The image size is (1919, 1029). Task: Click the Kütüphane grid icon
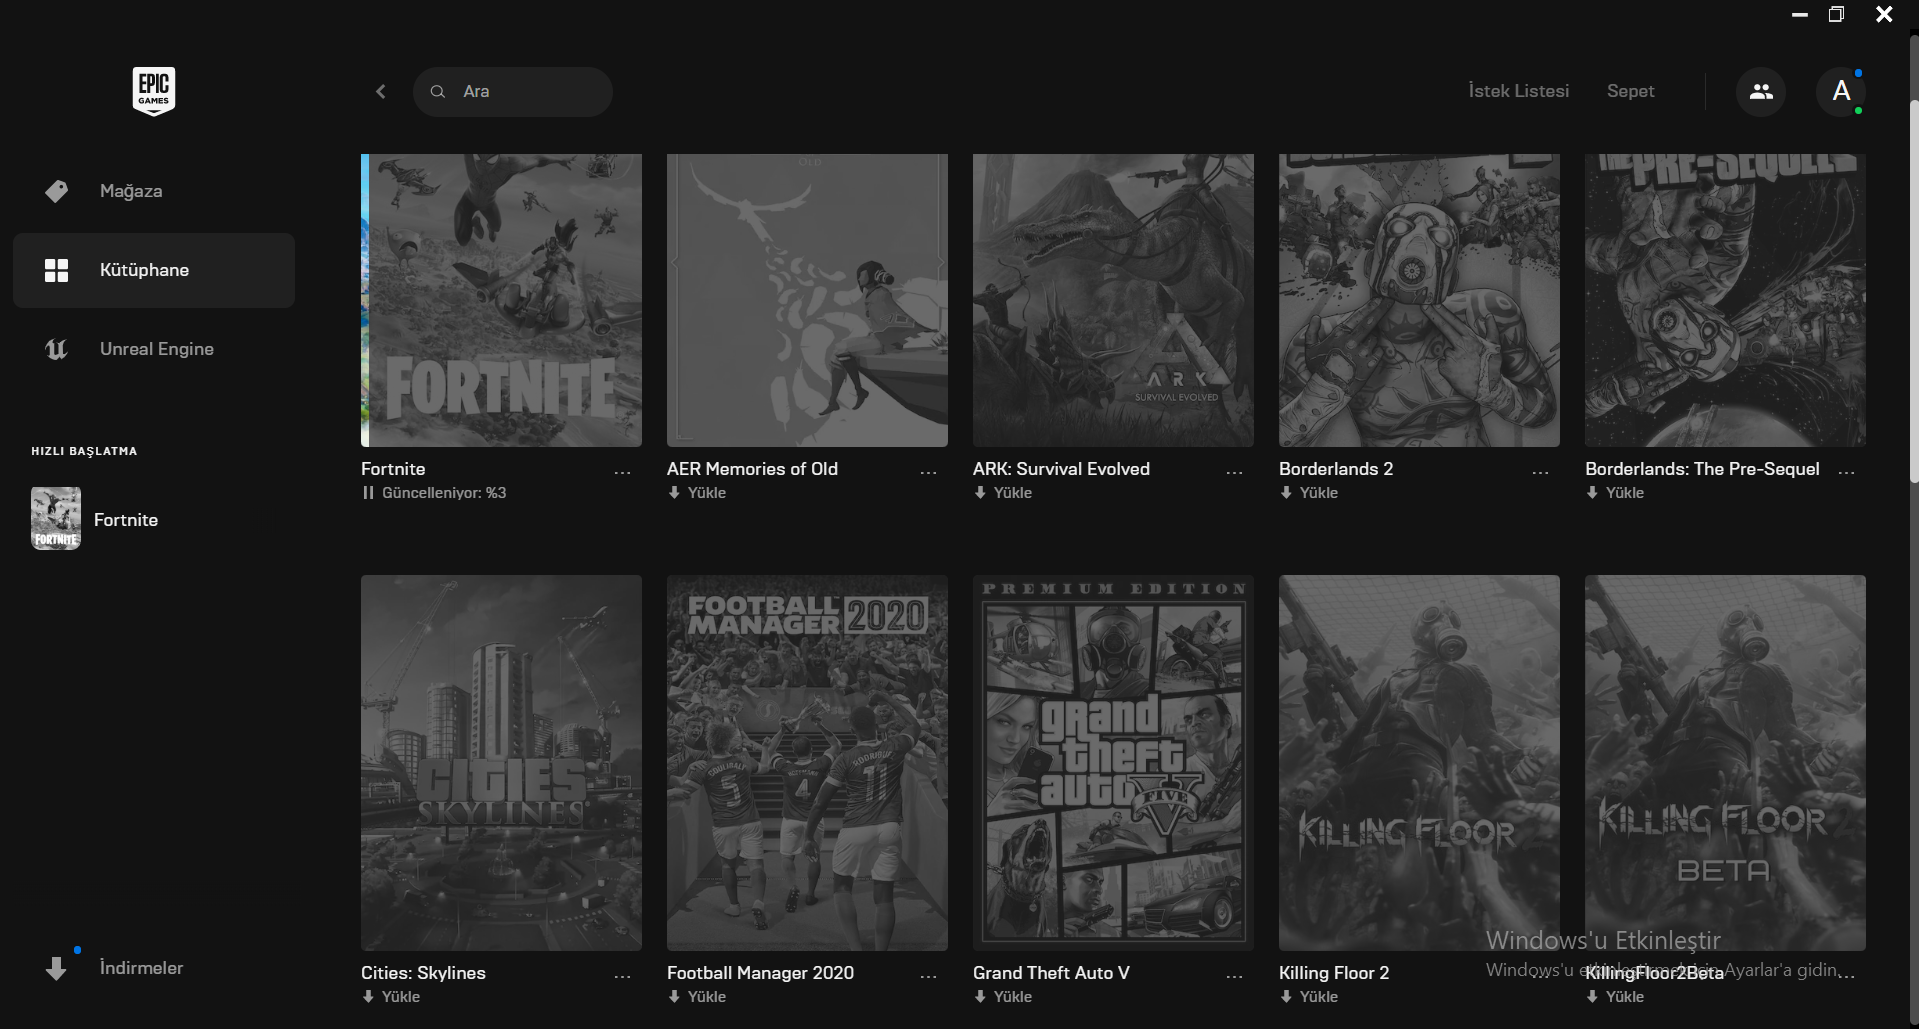(57, 270)
